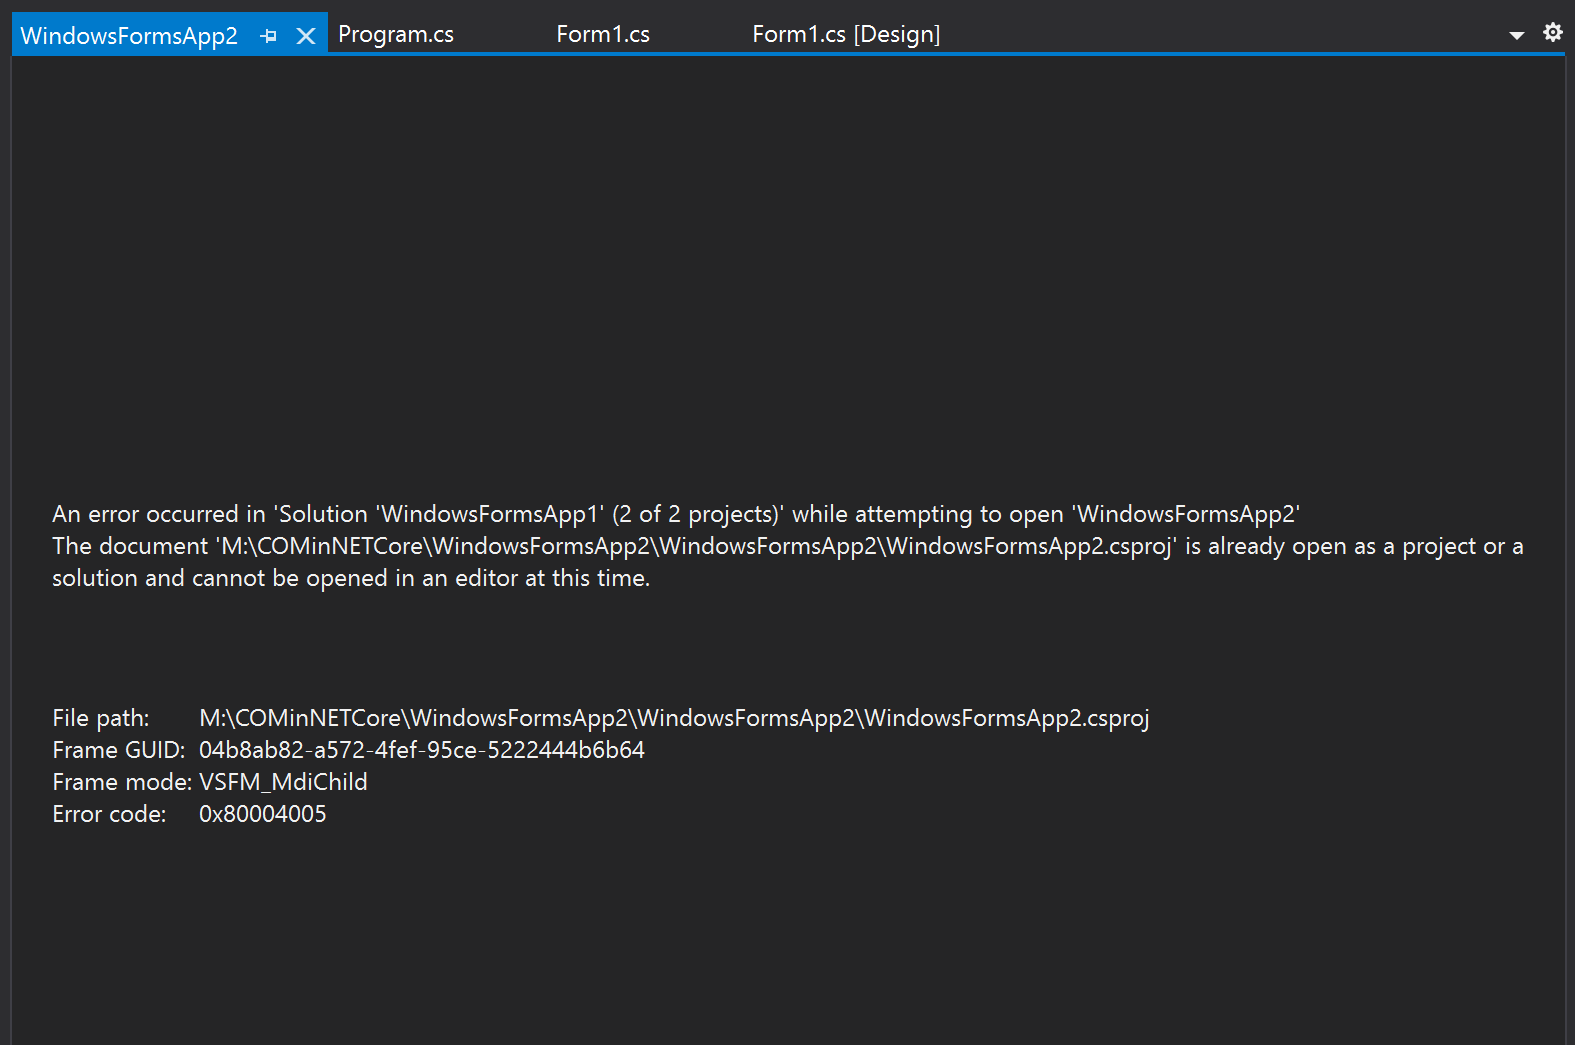
Task: Open the document tab settings gear
Action: click(x=1552, y=32)
